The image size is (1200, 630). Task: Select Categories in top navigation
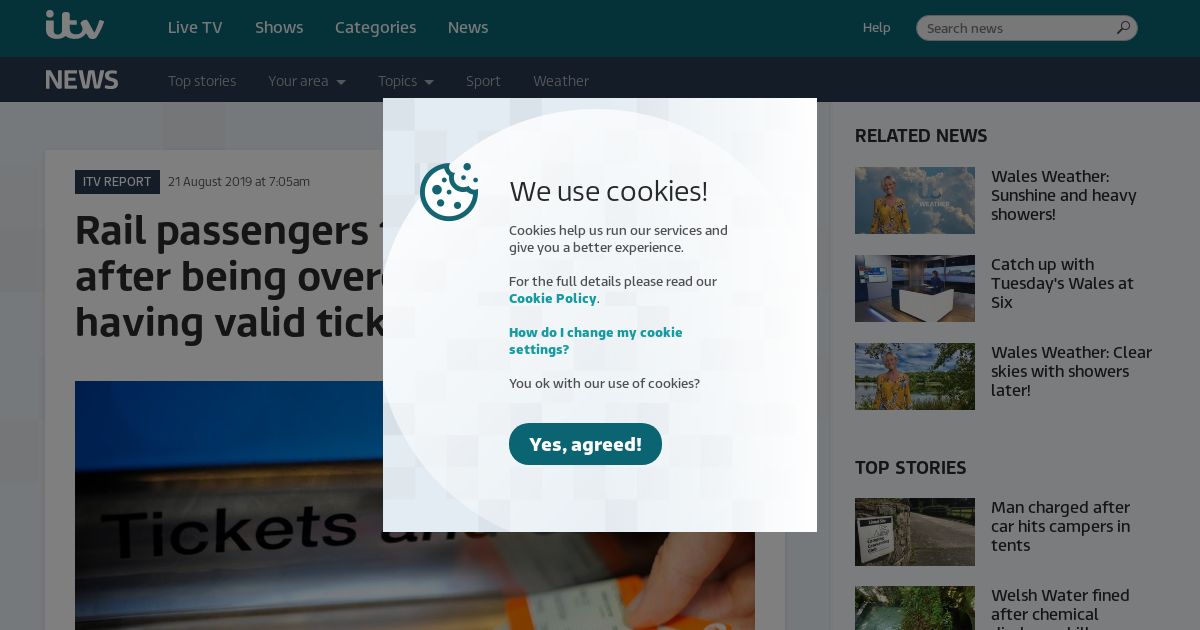(376, 28)
